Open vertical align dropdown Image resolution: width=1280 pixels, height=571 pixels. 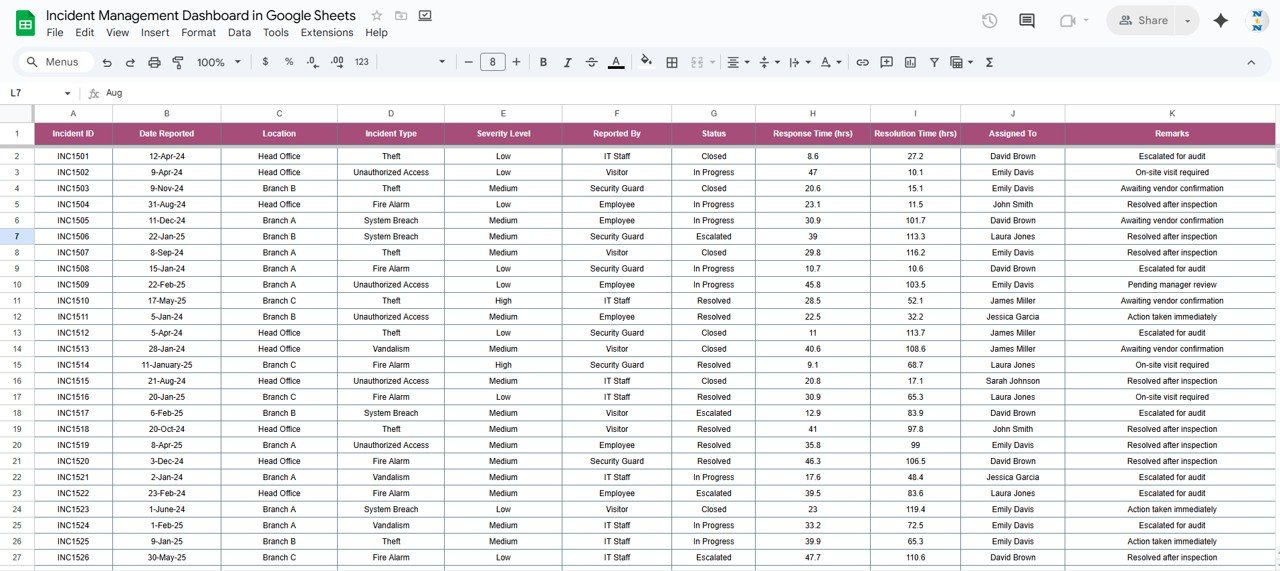tap(768, 62)
